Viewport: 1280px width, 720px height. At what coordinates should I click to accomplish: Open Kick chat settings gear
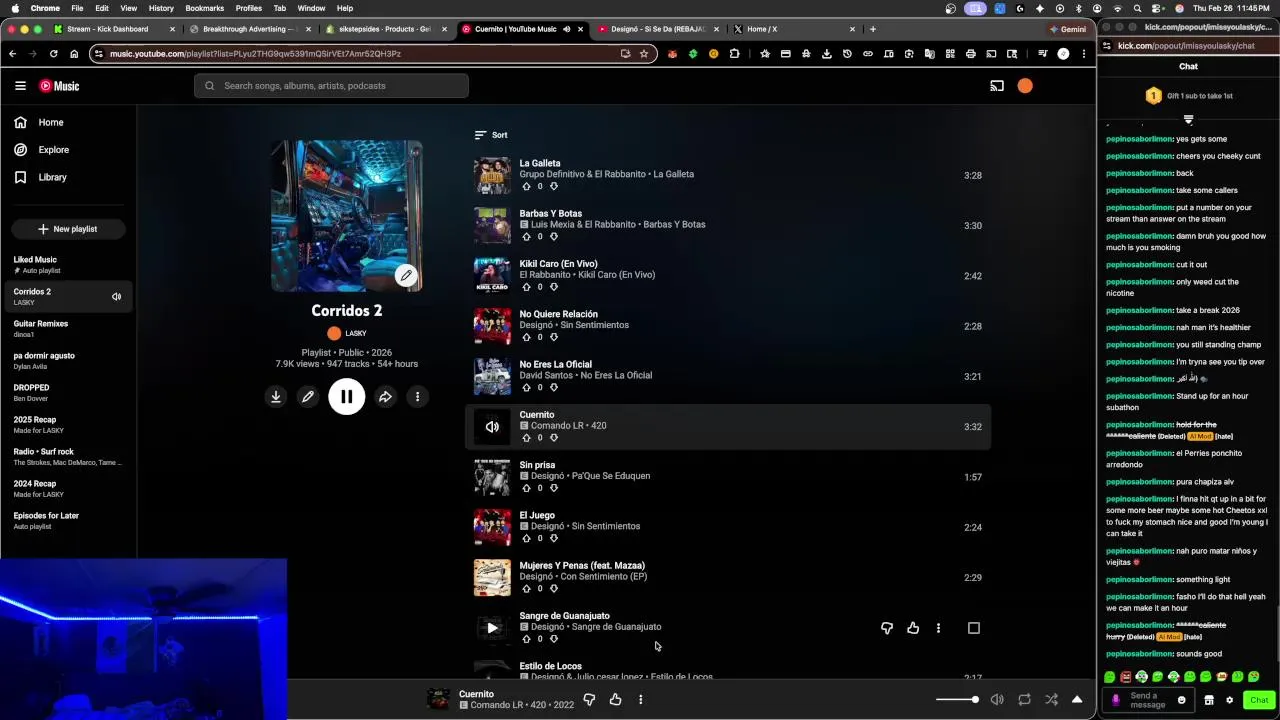coord(1230,700)
